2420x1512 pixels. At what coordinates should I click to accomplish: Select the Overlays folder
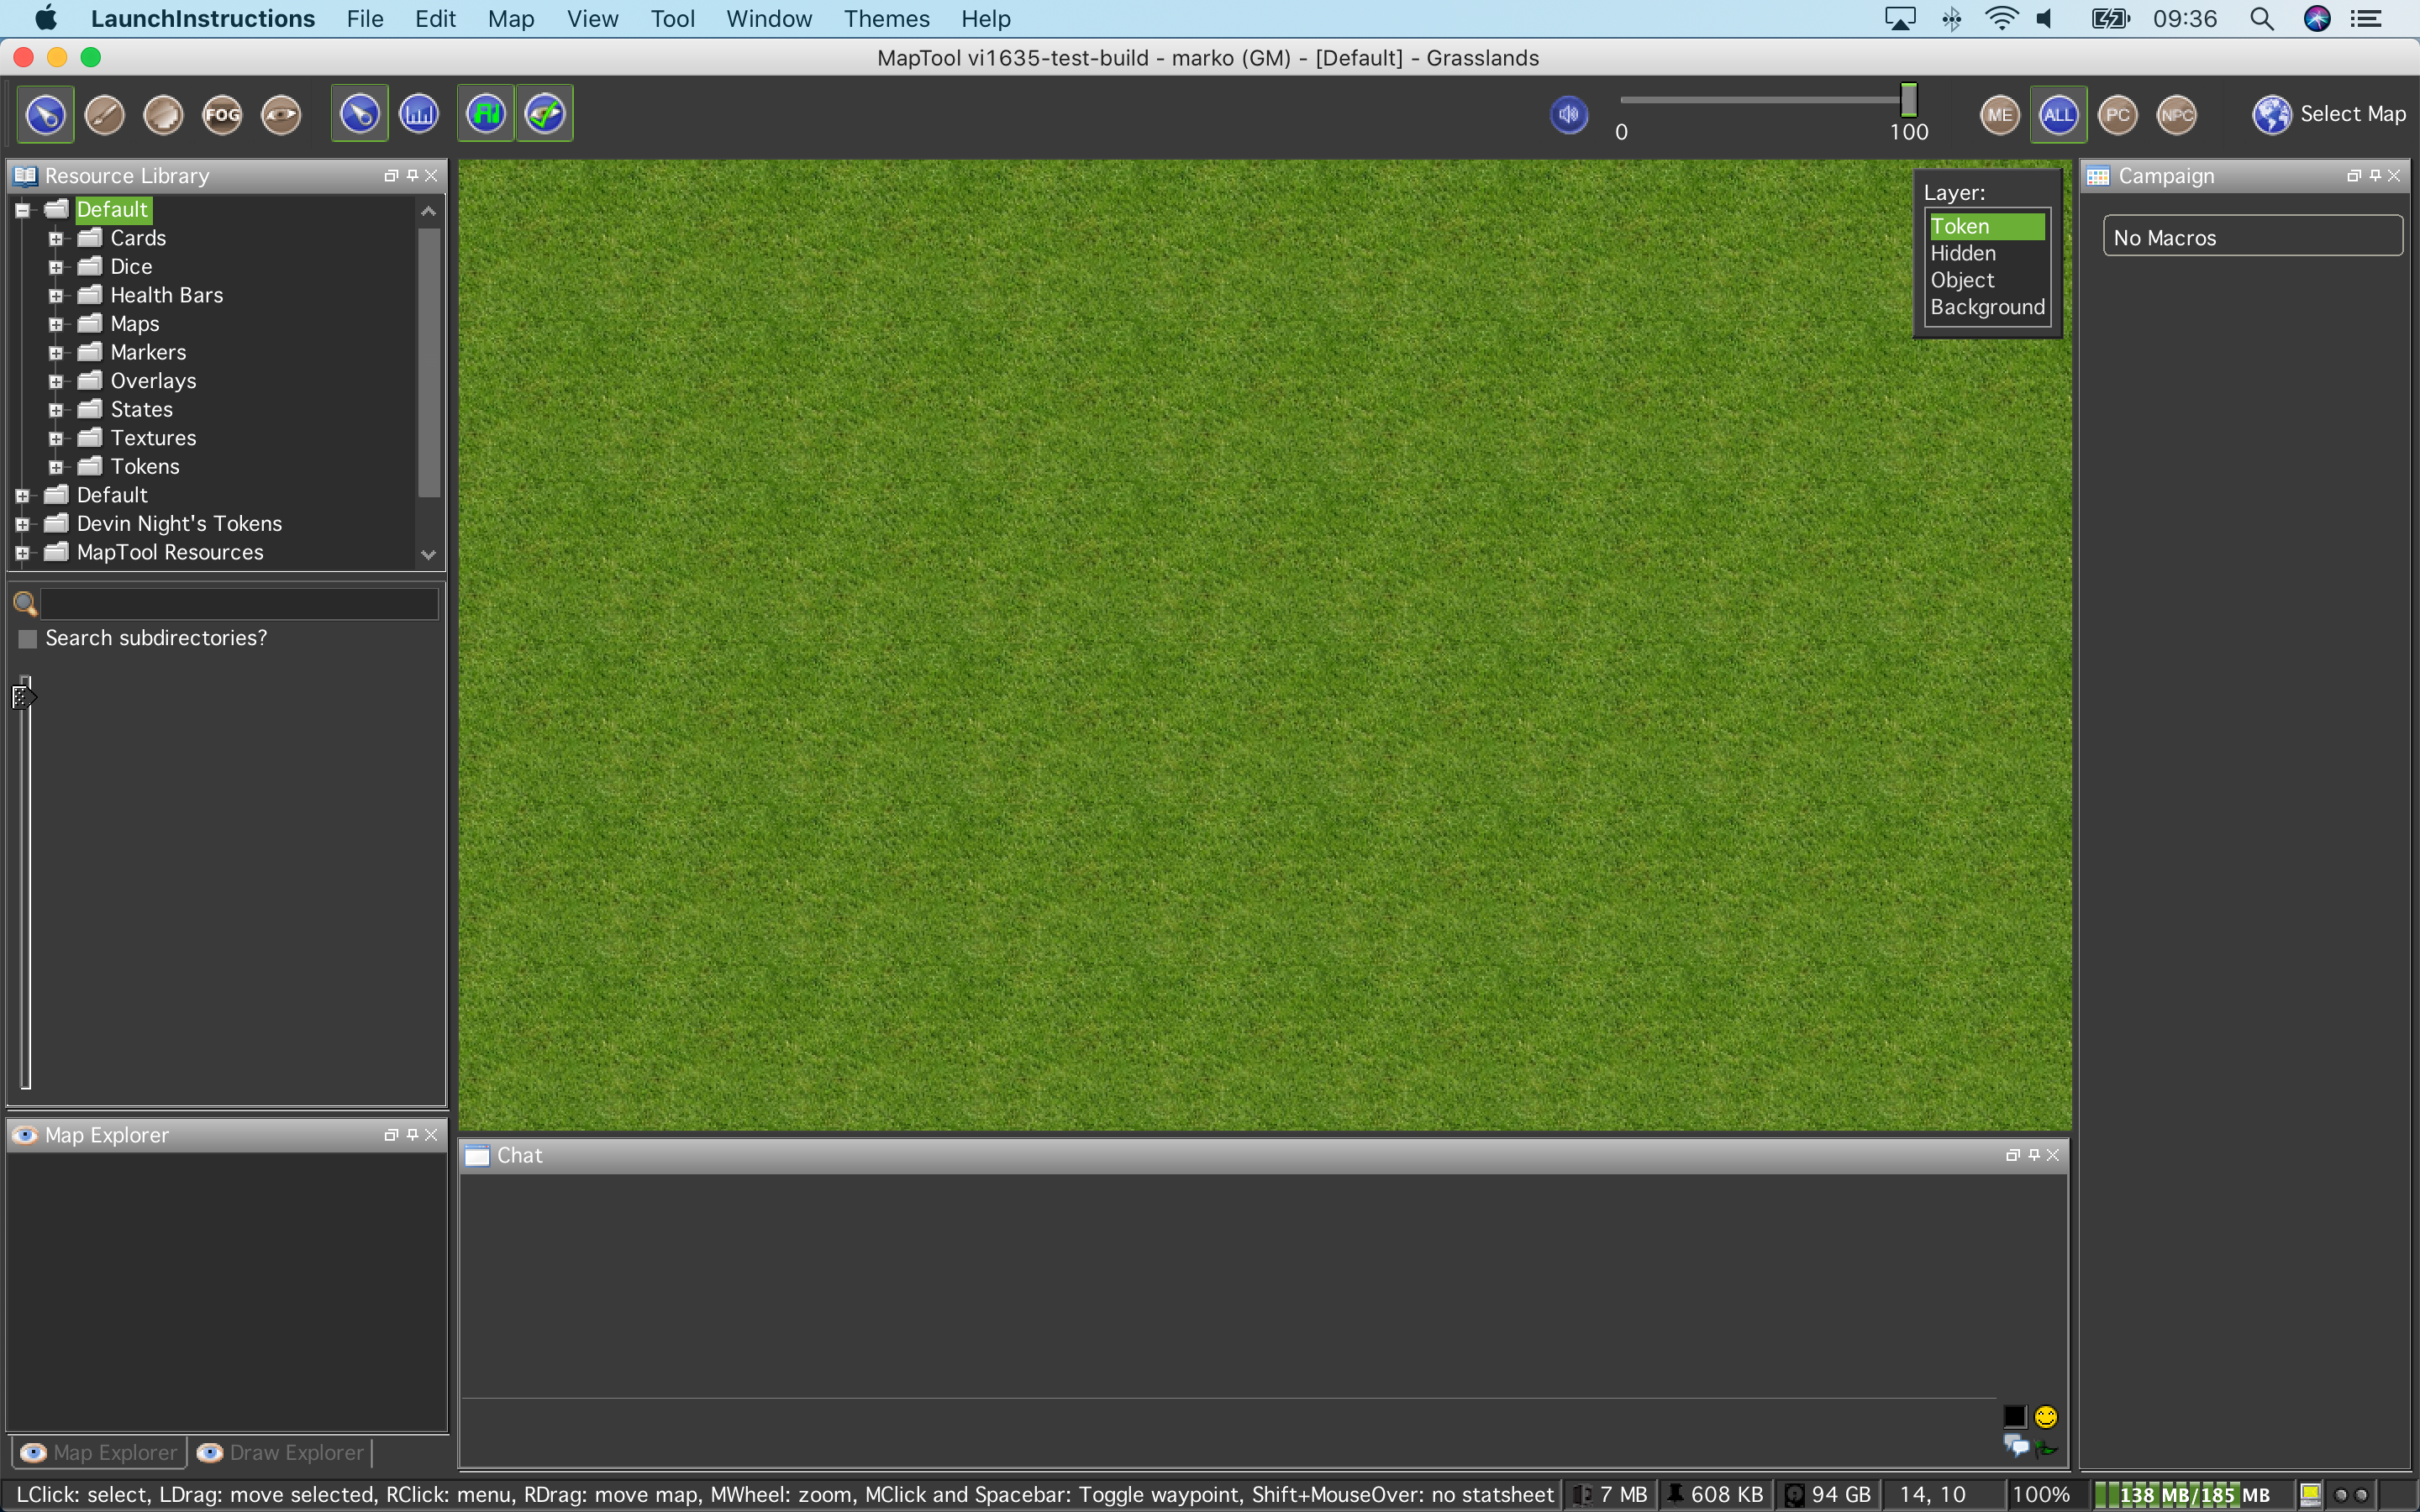click(x=153, y=381)
